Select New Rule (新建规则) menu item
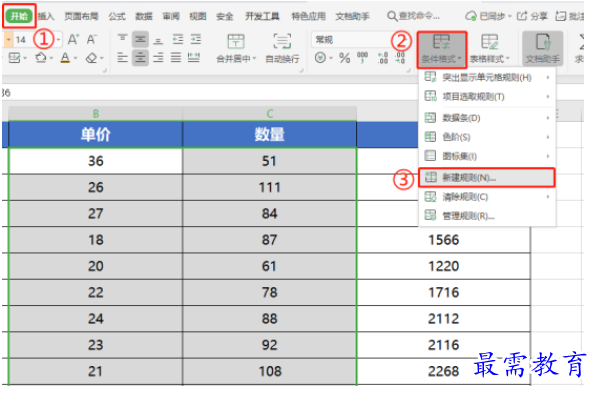 (487, 178)
